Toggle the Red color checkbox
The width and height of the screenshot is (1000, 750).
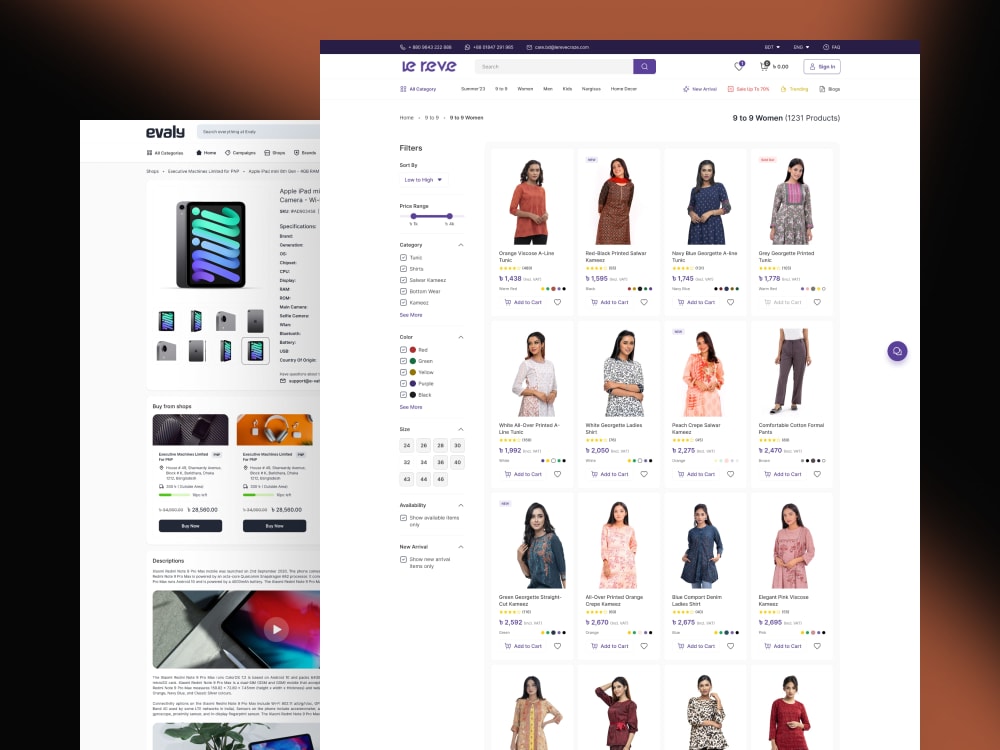(403, 349)
